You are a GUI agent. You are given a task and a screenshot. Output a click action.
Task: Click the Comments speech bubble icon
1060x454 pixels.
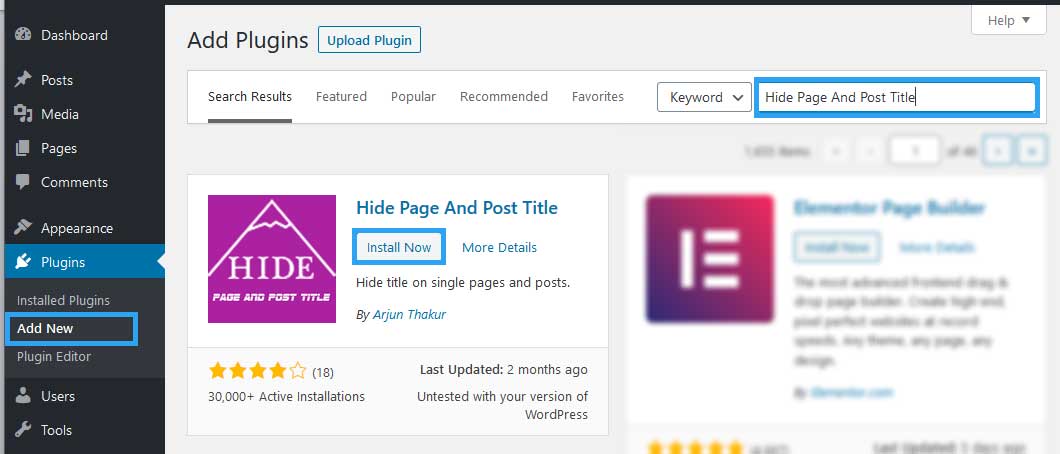23,182
